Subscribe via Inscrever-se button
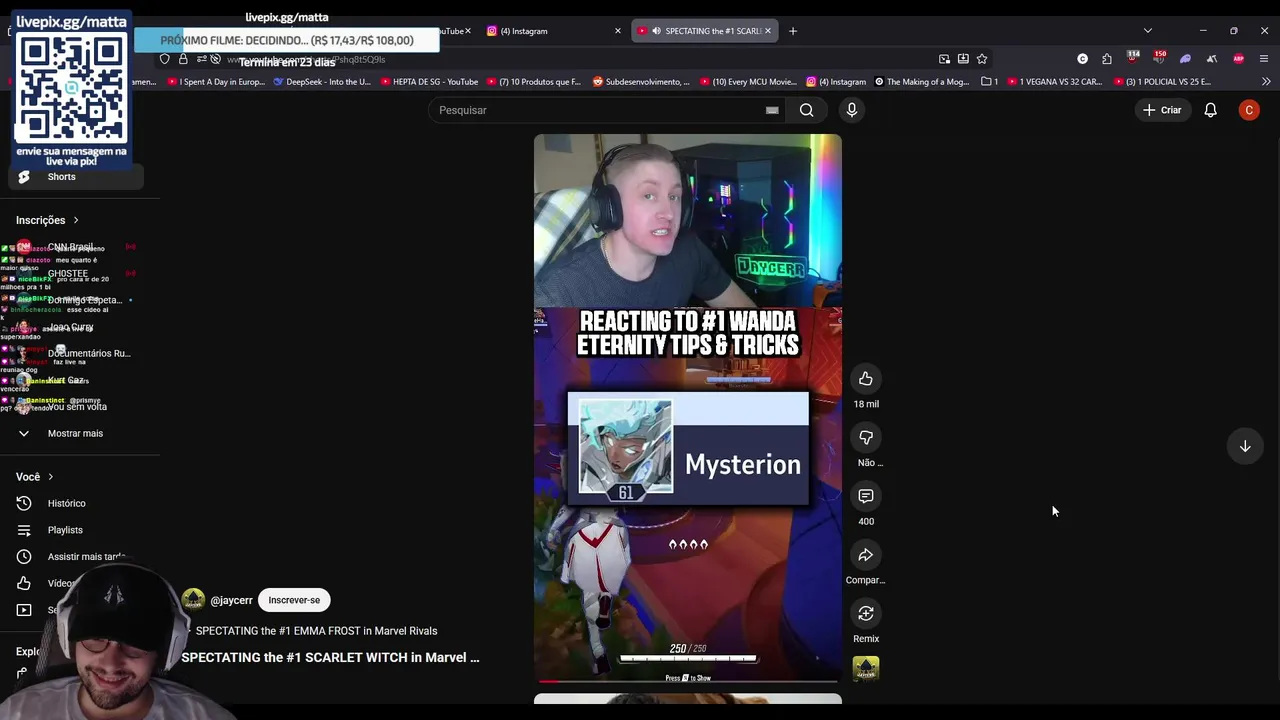The width and height of the screenshot is (1280, 720). 294,600
